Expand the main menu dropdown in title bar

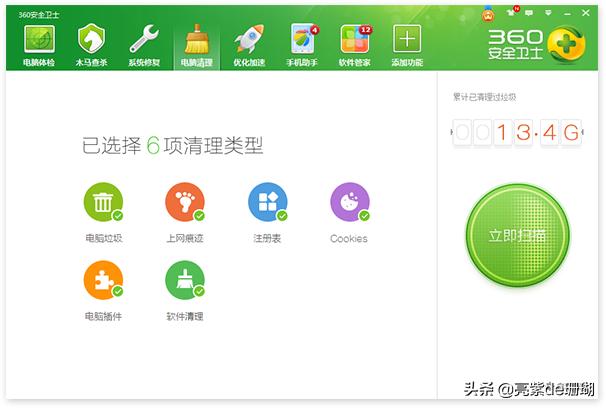[x=550, y=11]
